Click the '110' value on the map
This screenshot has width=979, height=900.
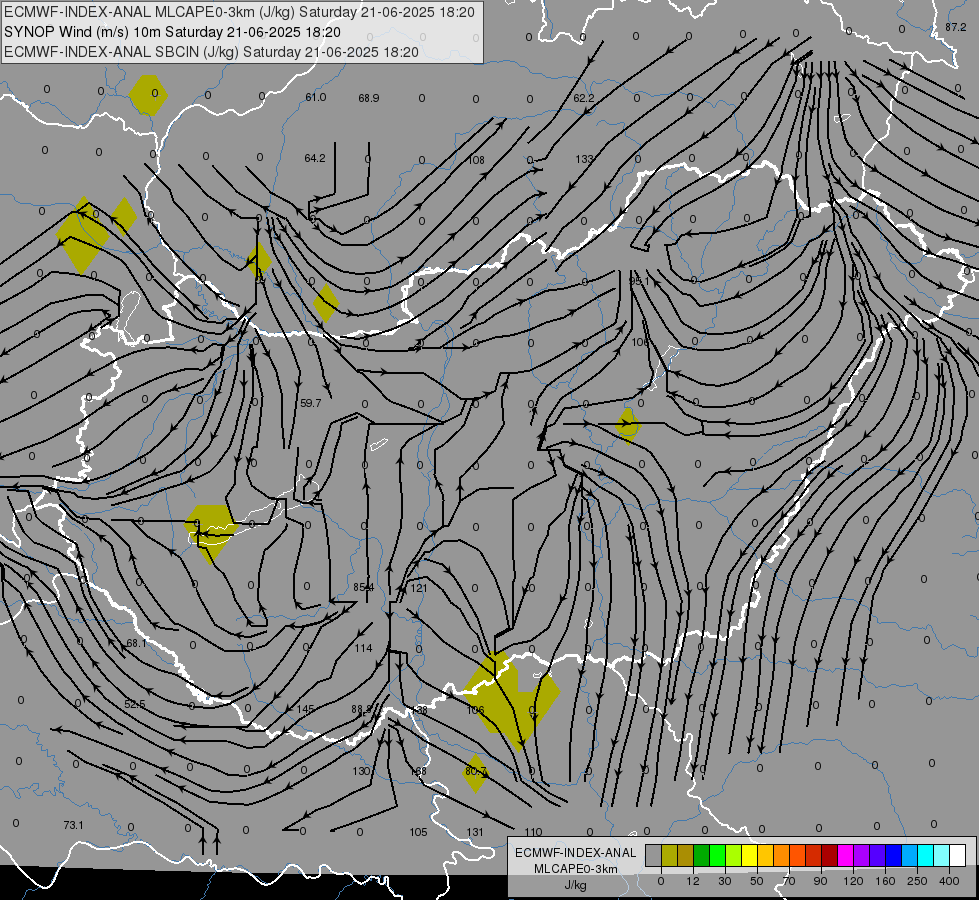(x=533, y=833)
